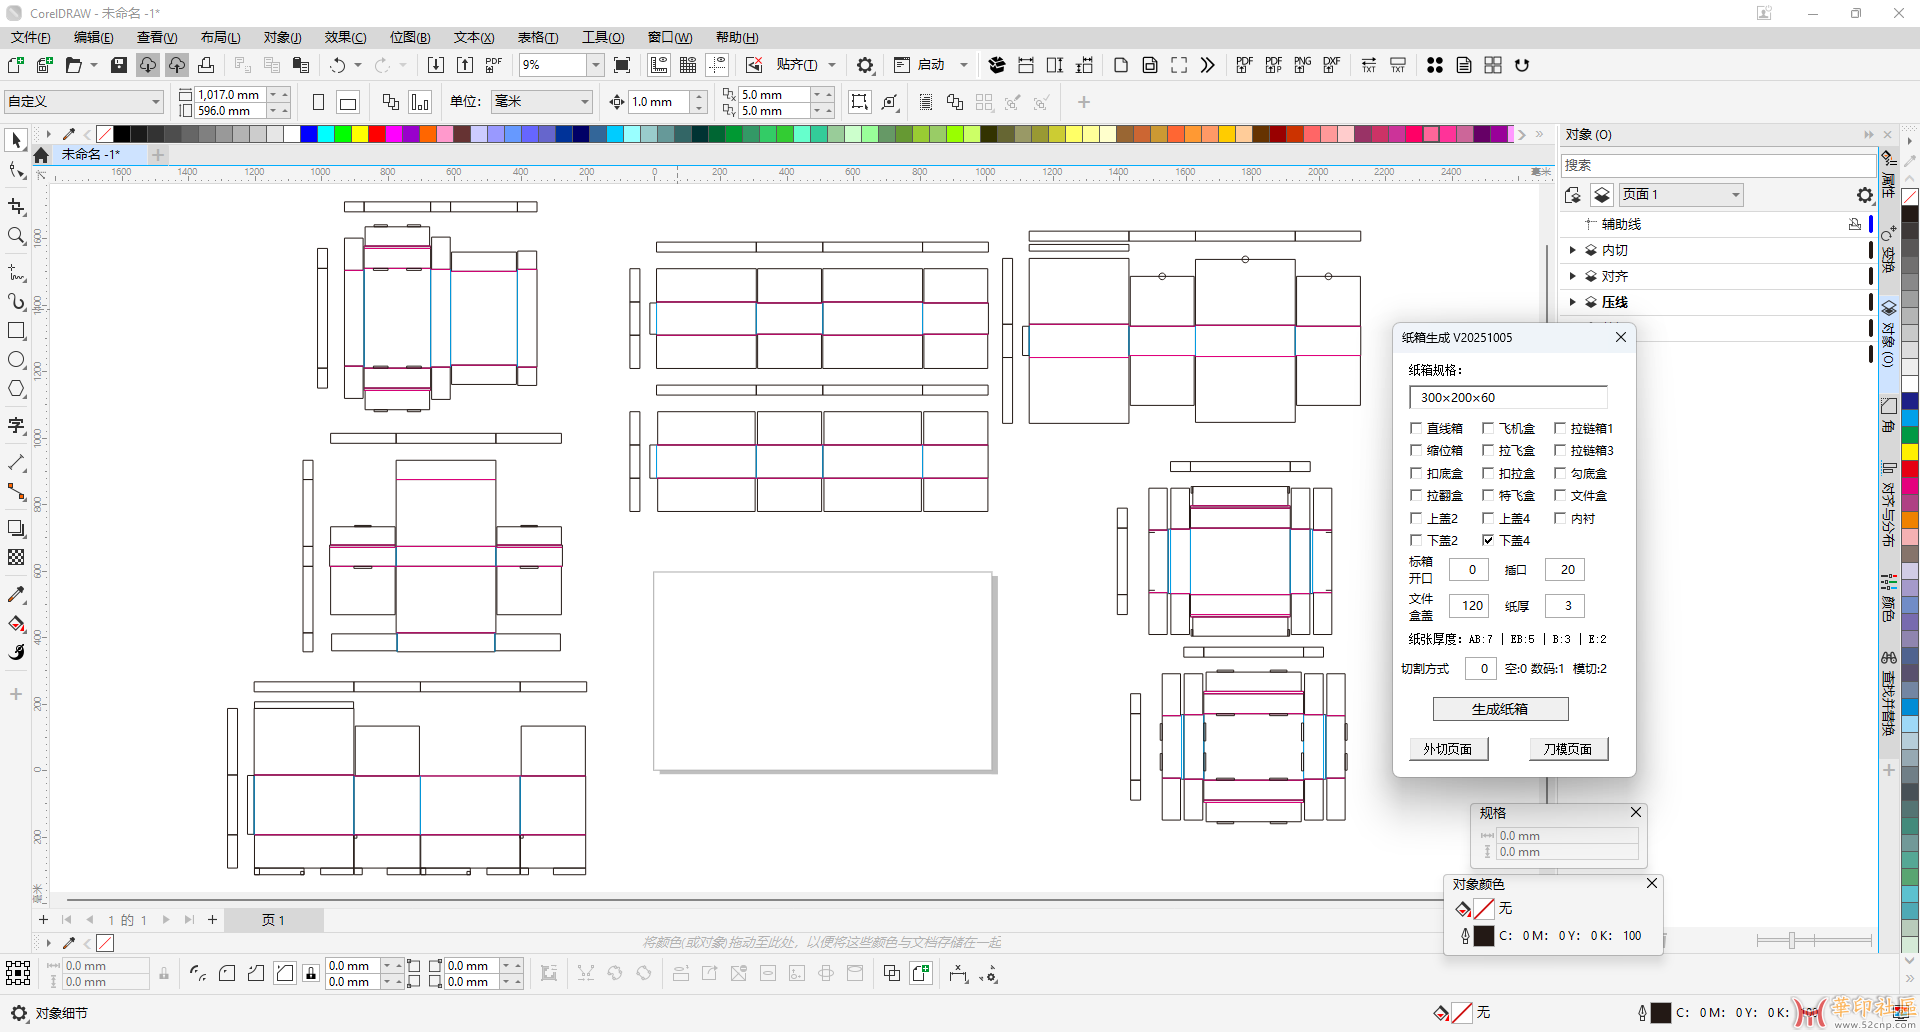Enable the 直线箱 checkbox
This screenshot has height=1032, width=1920.
[1416, 428]
